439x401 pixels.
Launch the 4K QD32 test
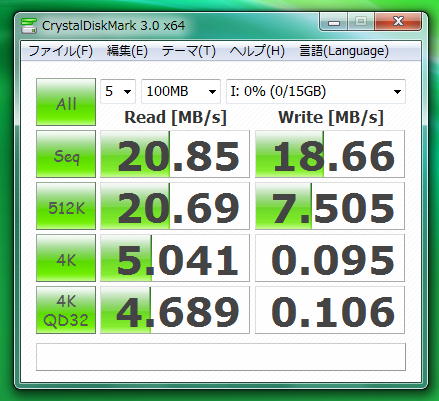66,310
